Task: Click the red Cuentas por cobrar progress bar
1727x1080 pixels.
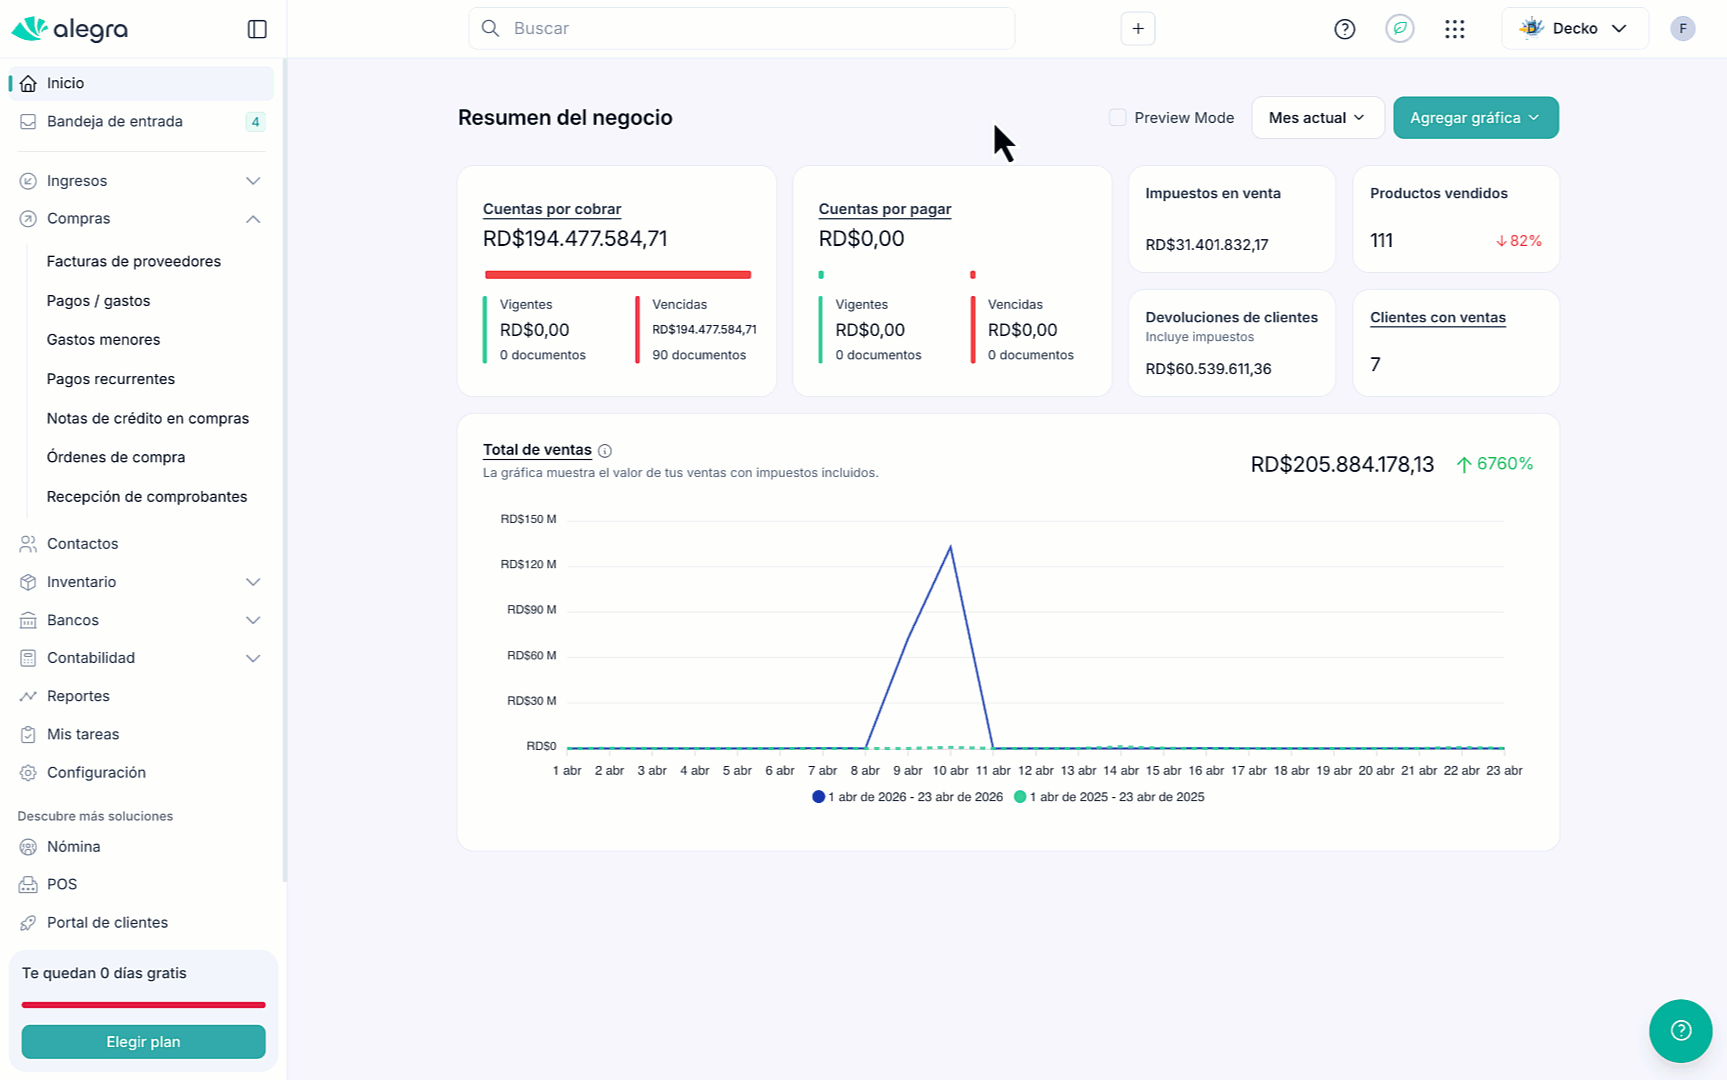Action: pos(617,275)
